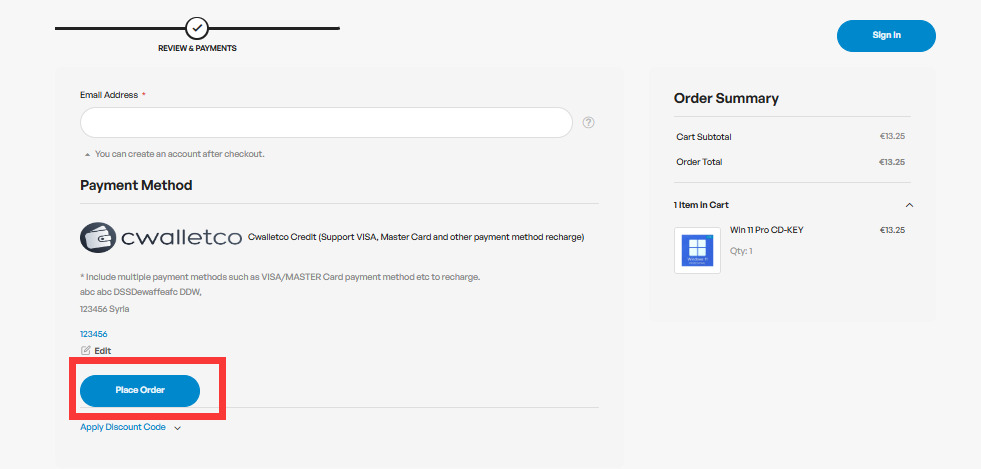This screenshot has width=981, height=469.
Task: Click the question mark help icon beside email
Action: click(x=589, y=123)
